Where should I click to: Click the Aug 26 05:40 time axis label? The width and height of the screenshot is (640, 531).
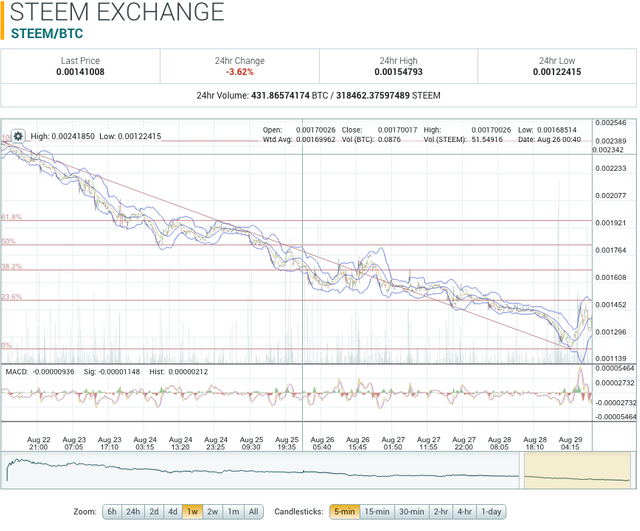coord(322,443)
